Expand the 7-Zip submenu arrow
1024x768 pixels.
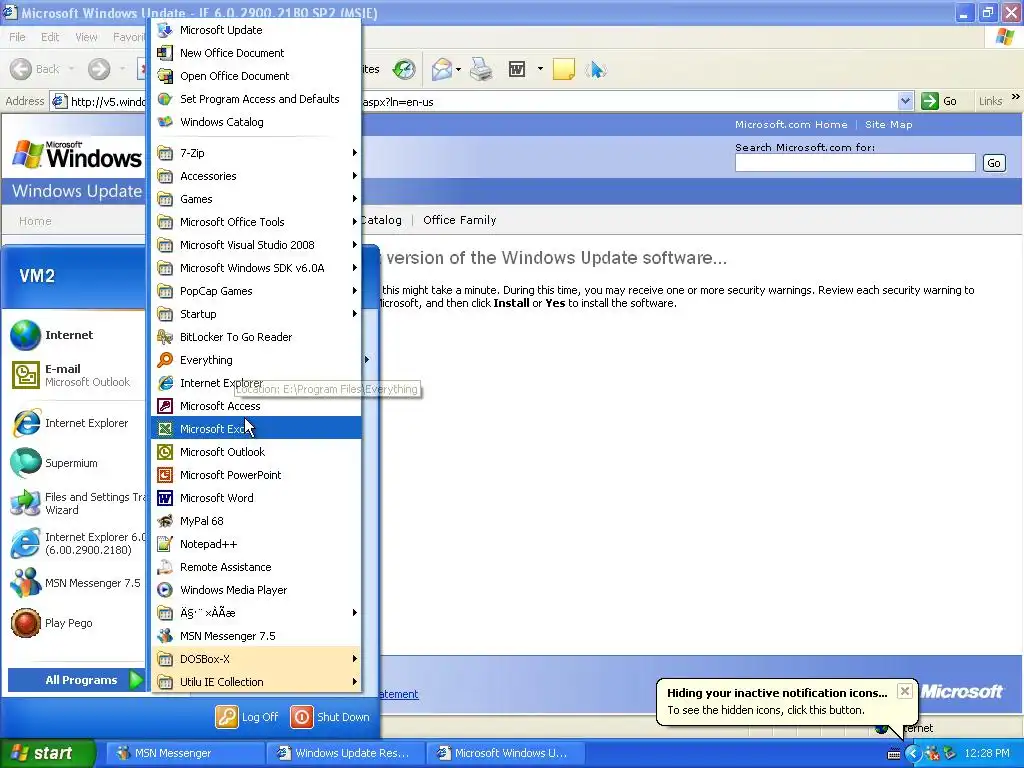(355, 153)
